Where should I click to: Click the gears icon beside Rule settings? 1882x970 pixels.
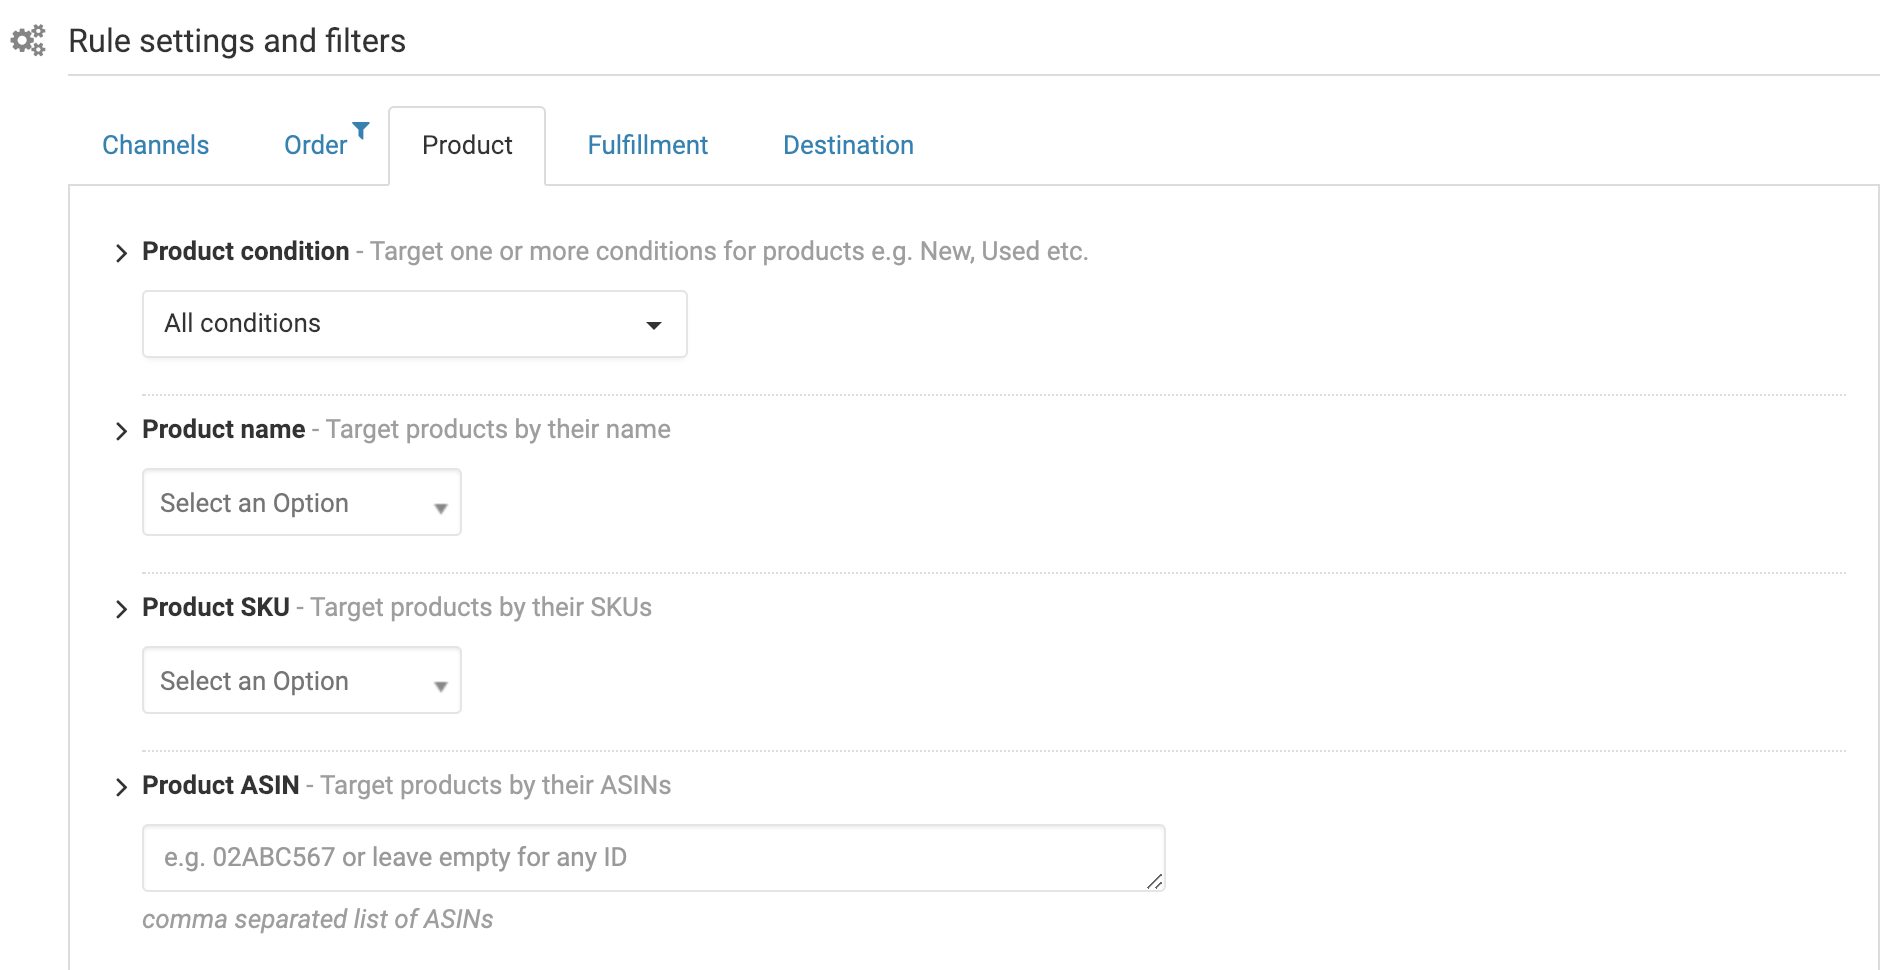28,40
